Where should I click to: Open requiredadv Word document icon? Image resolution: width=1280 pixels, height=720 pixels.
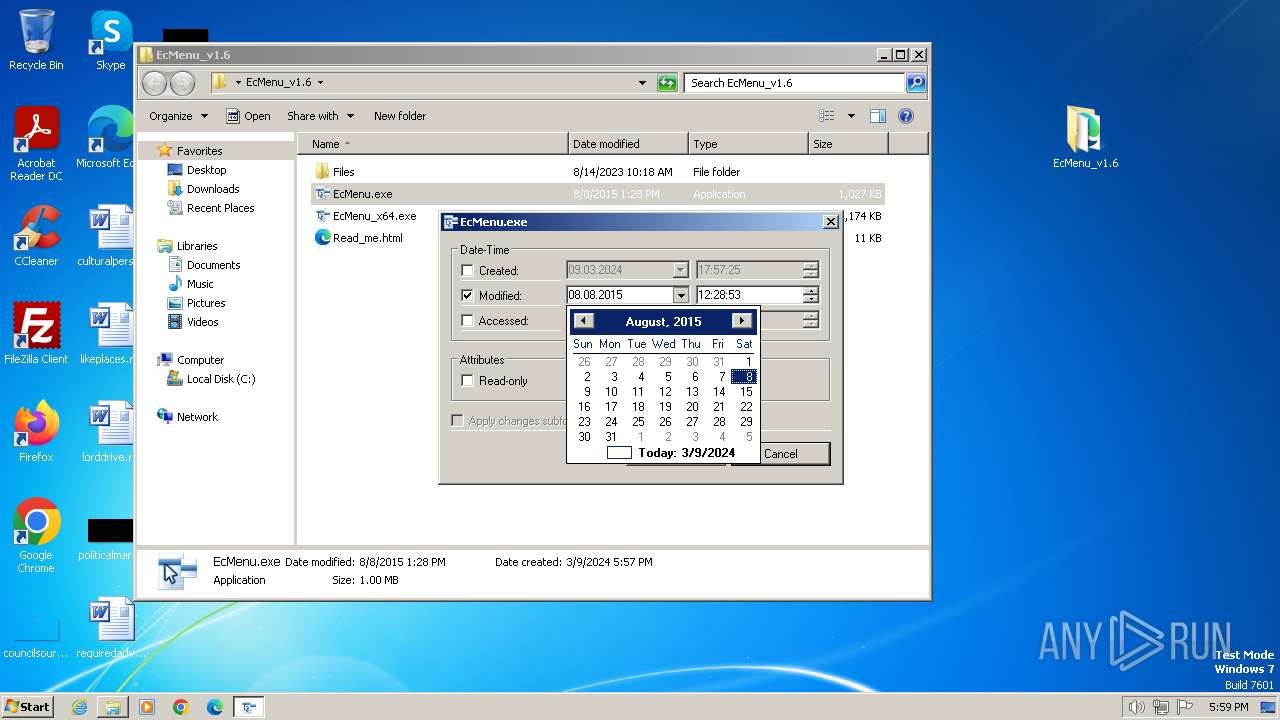(x=110, y=627)
